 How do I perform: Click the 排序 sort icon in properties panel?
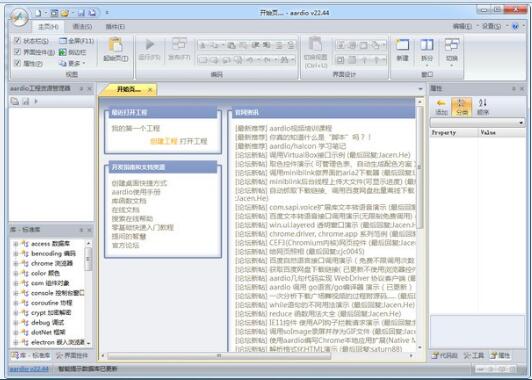[483, 103]
